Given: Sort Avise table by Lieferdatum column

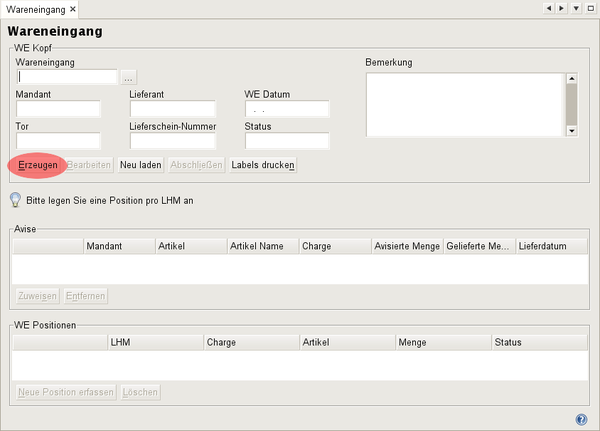Looking at the screenshot, I should coord(552,246).
